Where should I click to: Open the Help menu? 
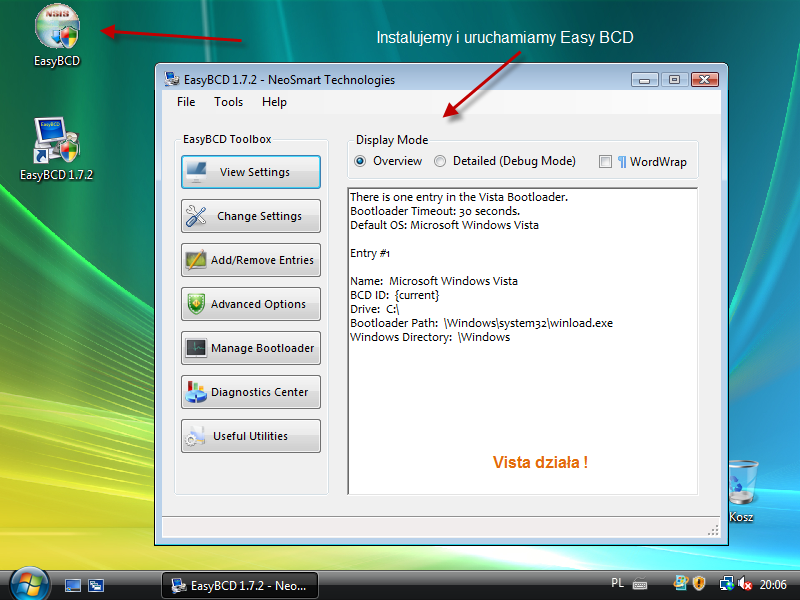(274, 102)
